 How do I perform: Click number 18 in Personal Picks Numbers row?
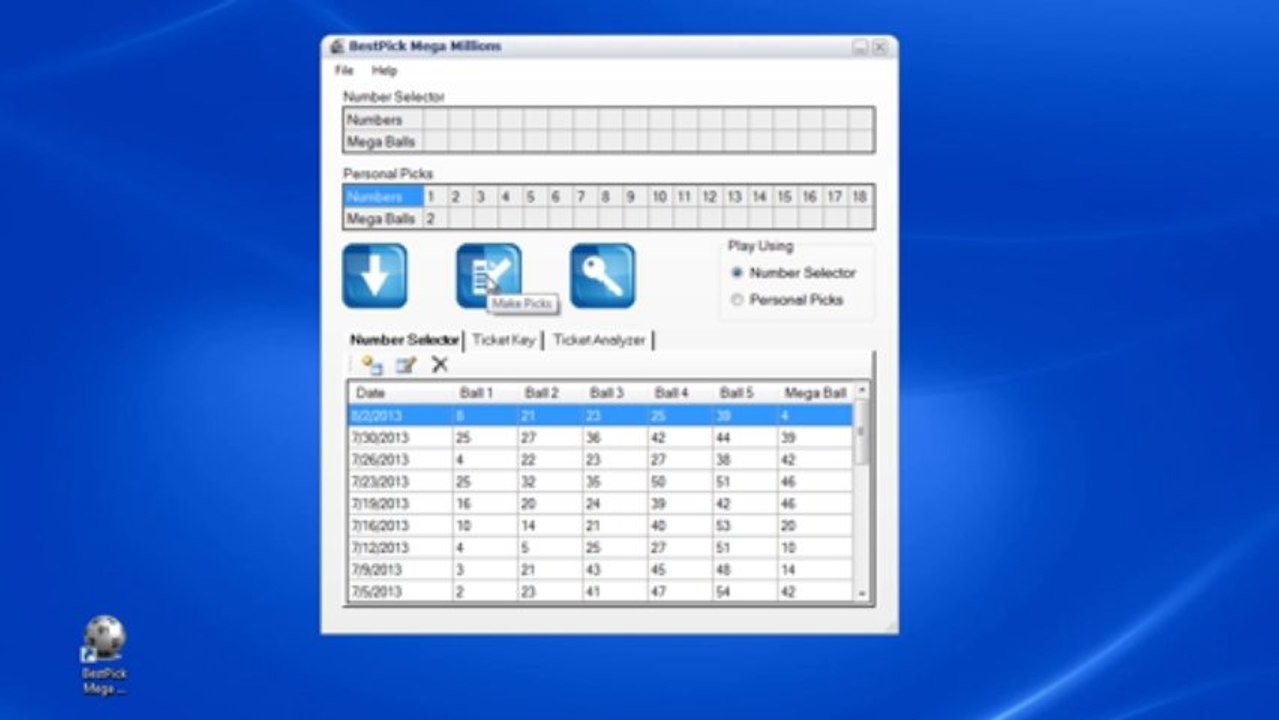click(x=860, y=197)
